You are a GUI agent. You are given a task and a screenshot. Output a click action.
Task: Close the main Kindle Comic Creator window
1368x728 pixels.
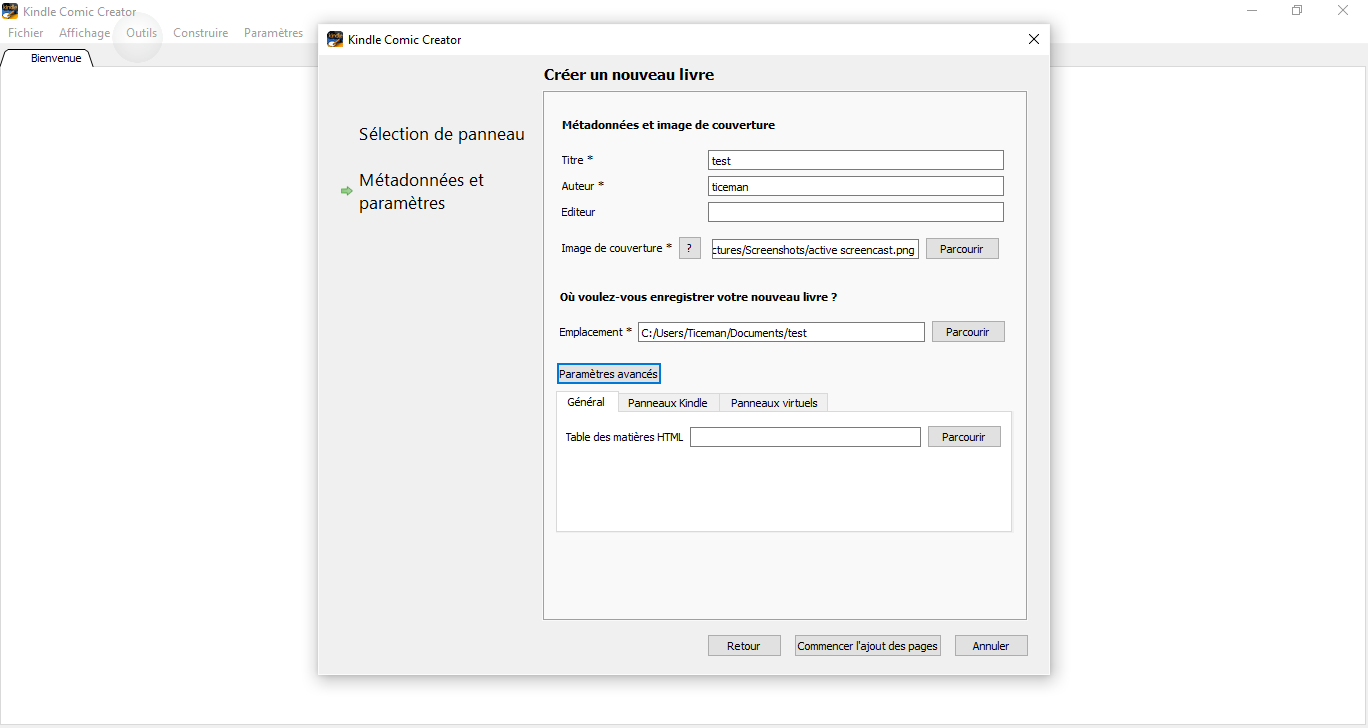[1343, 10]
